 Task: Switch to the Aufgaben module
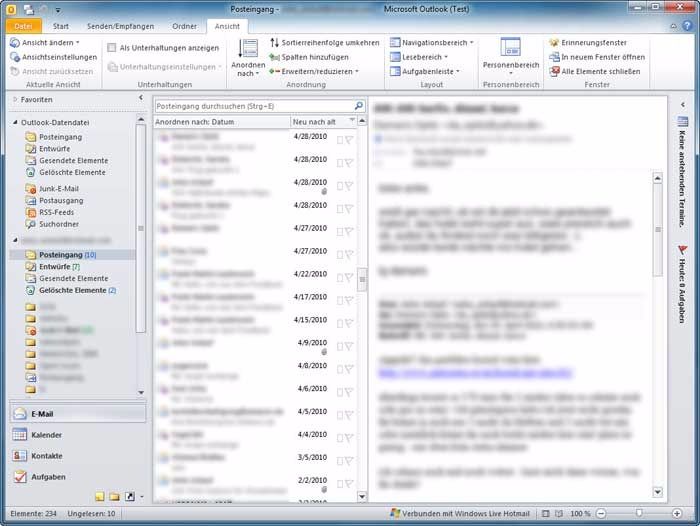[x=78, y=476]
